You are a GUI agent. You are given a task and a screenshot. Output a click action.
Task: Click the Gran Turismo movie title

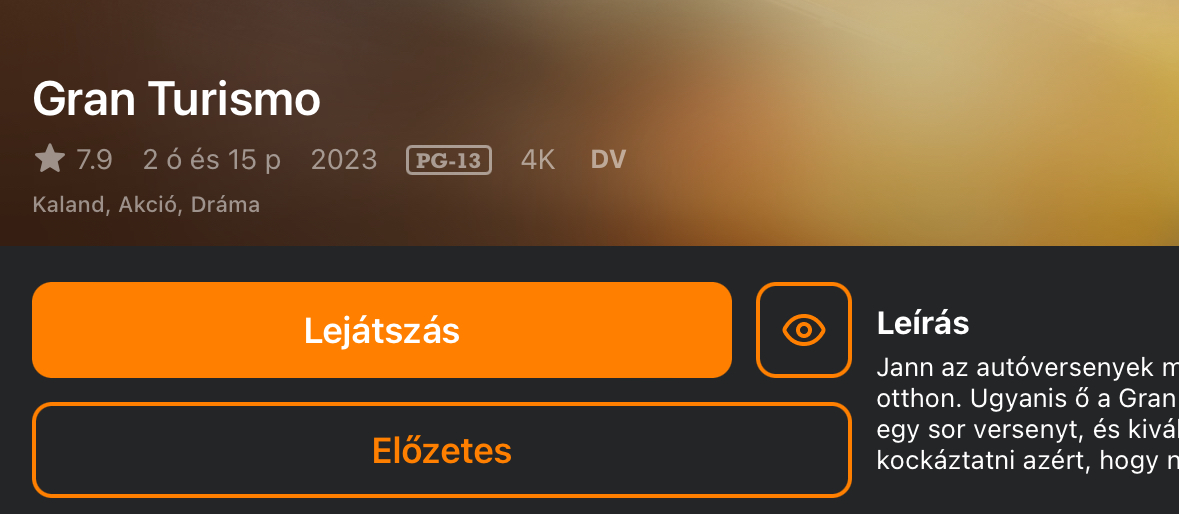pos(177,98)
